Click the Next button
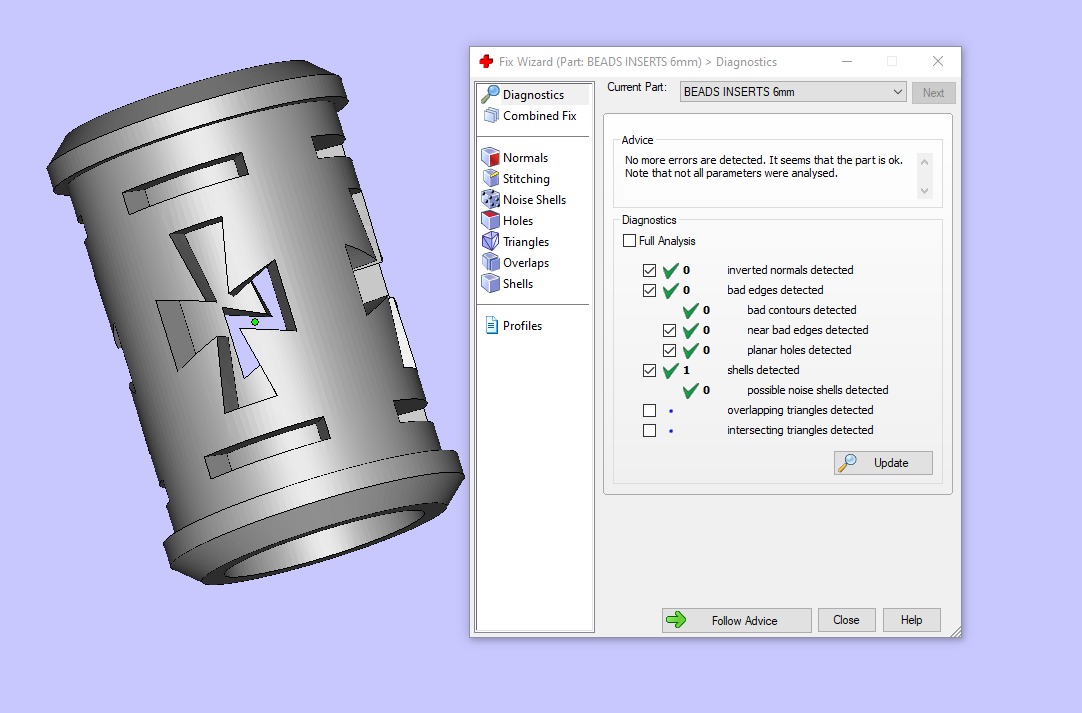Screen dimensions: 1082x713 pyautogui.click(x=934, y=92)
